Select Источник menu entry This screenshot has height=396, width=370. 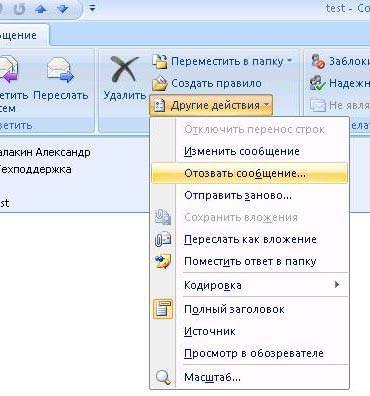coord(249,331)
